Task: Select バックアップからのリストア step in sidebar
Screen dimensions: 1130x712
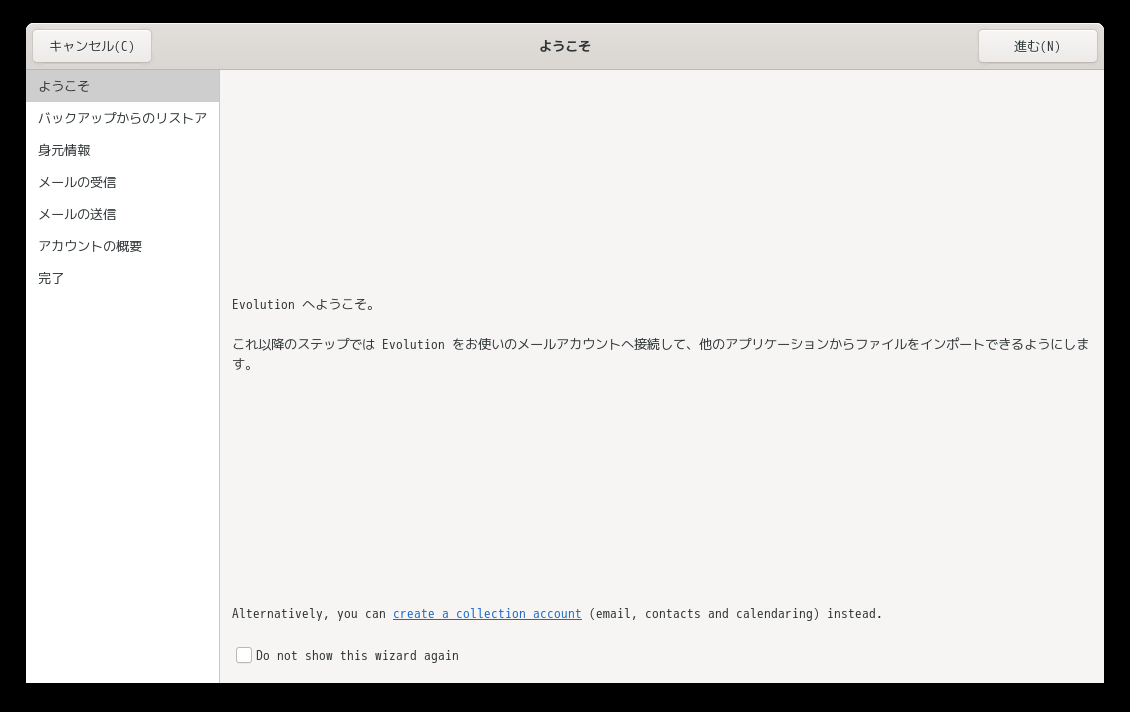Action: [x=123, y=118]
